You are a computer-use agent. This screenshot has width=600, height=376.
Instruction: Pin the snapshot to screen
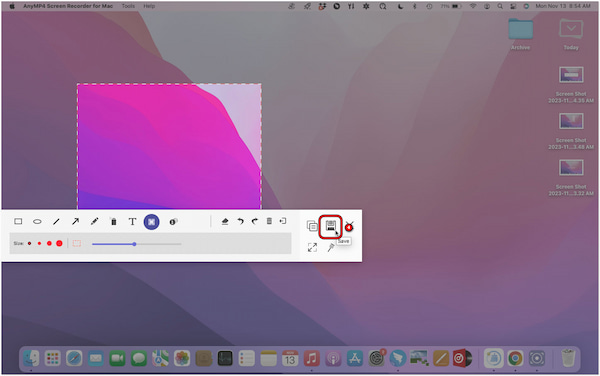pyautogui.click(x=331, y=247)
